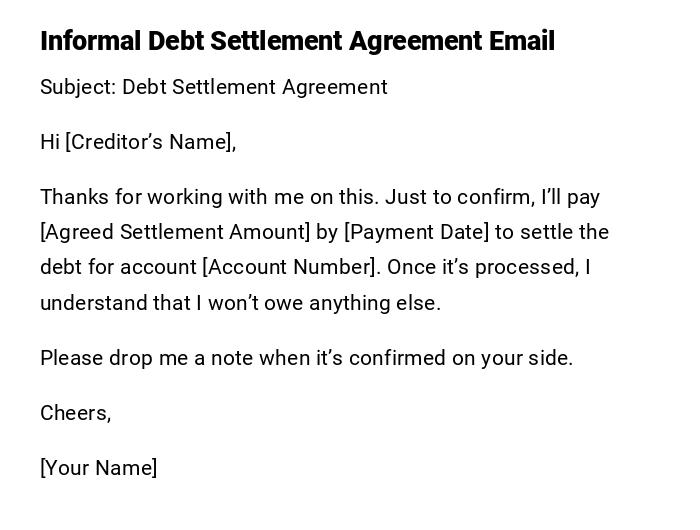Select the [Agreed Settlement Amount] placeholder
700x530 pixels.
pos(175,232)
